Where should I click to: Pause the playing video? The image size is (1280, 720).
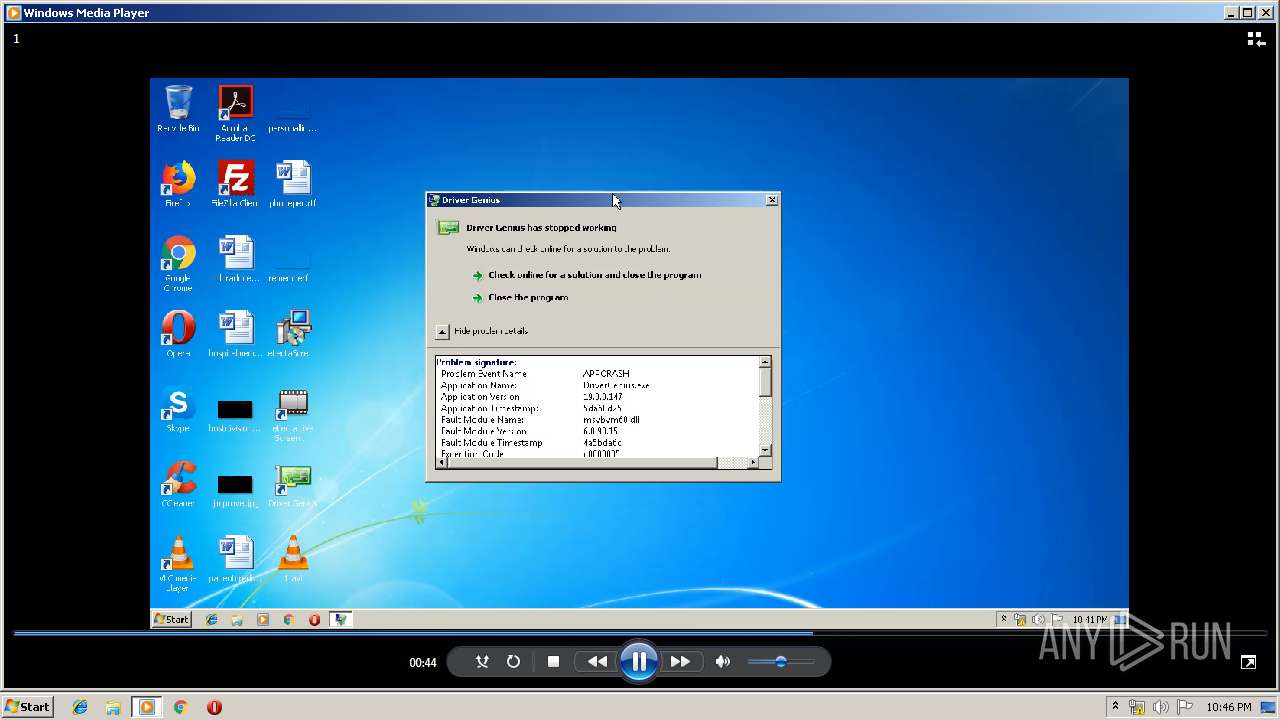click(x=639, y=662)
